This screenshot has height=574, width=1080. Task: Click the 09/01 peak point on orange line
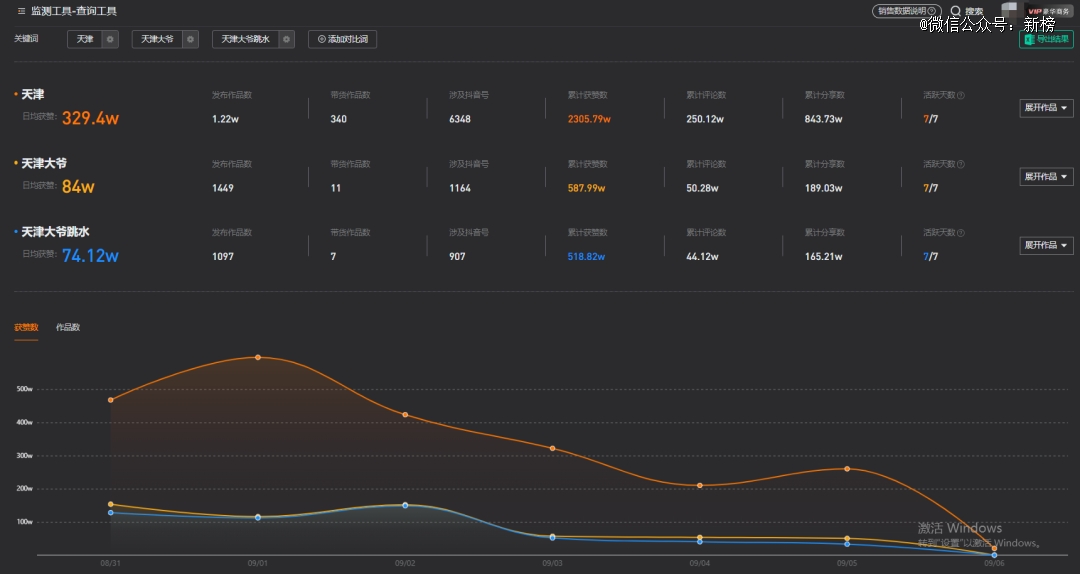pos(258,357)
